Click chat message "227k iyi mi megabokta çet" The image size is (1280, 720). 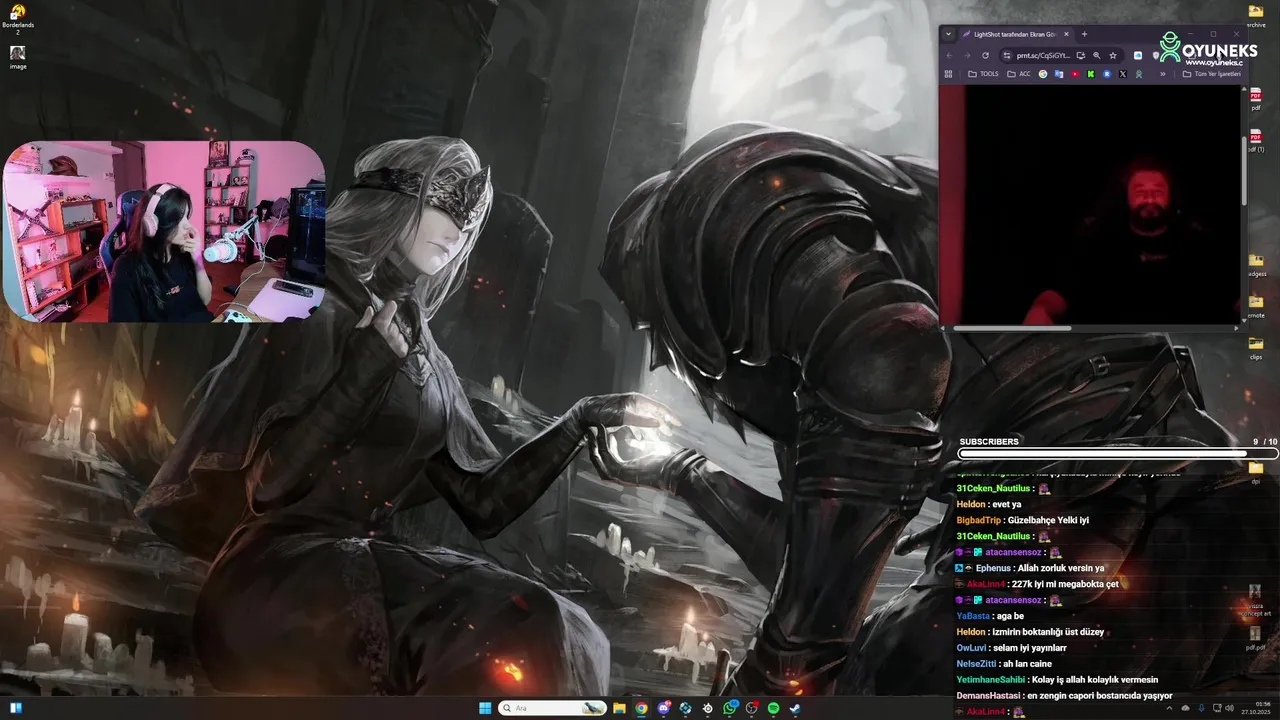coord(1065,584)
